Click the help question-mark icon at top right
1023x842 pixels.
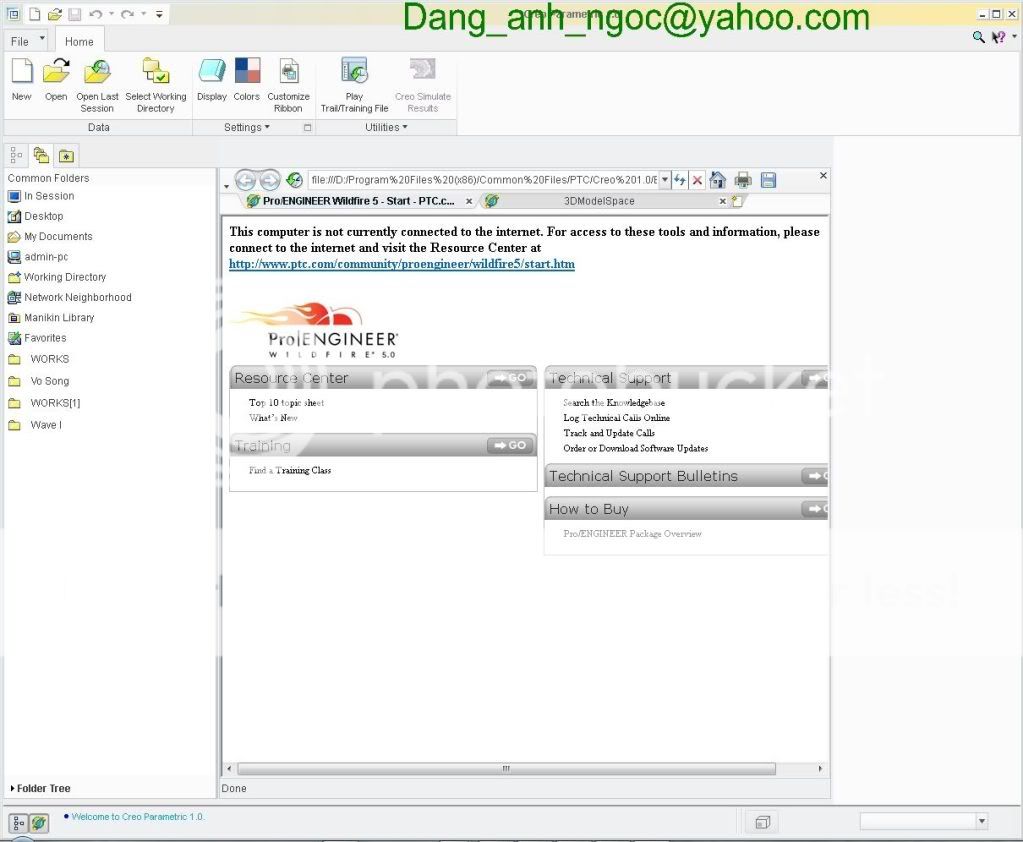(998, 37)
